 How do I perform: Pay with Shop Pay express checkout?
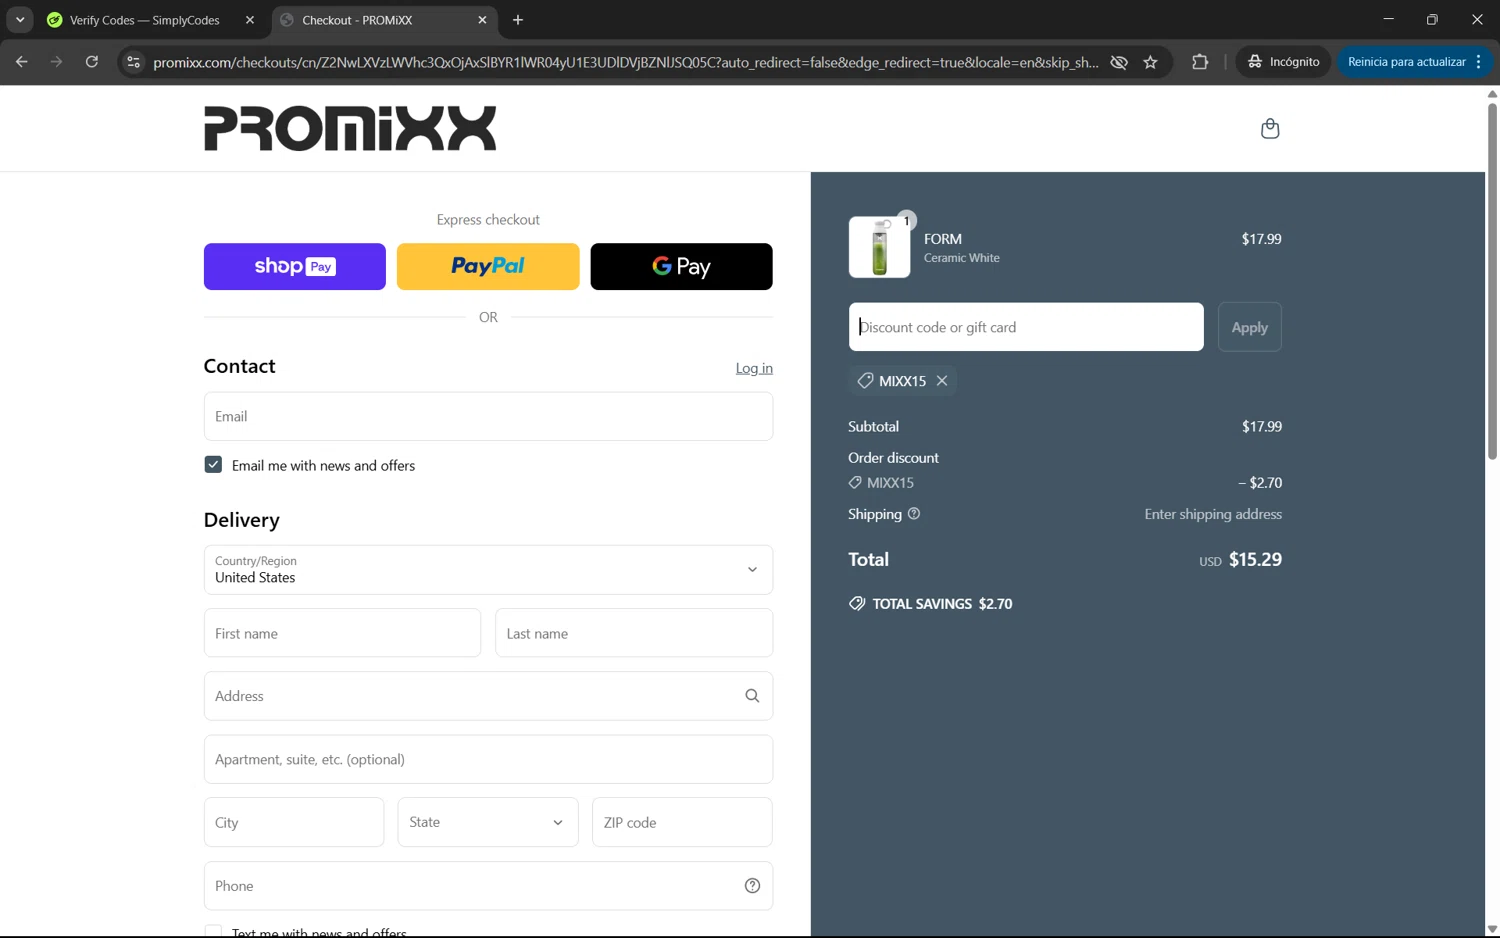click(x=295, y=266)
